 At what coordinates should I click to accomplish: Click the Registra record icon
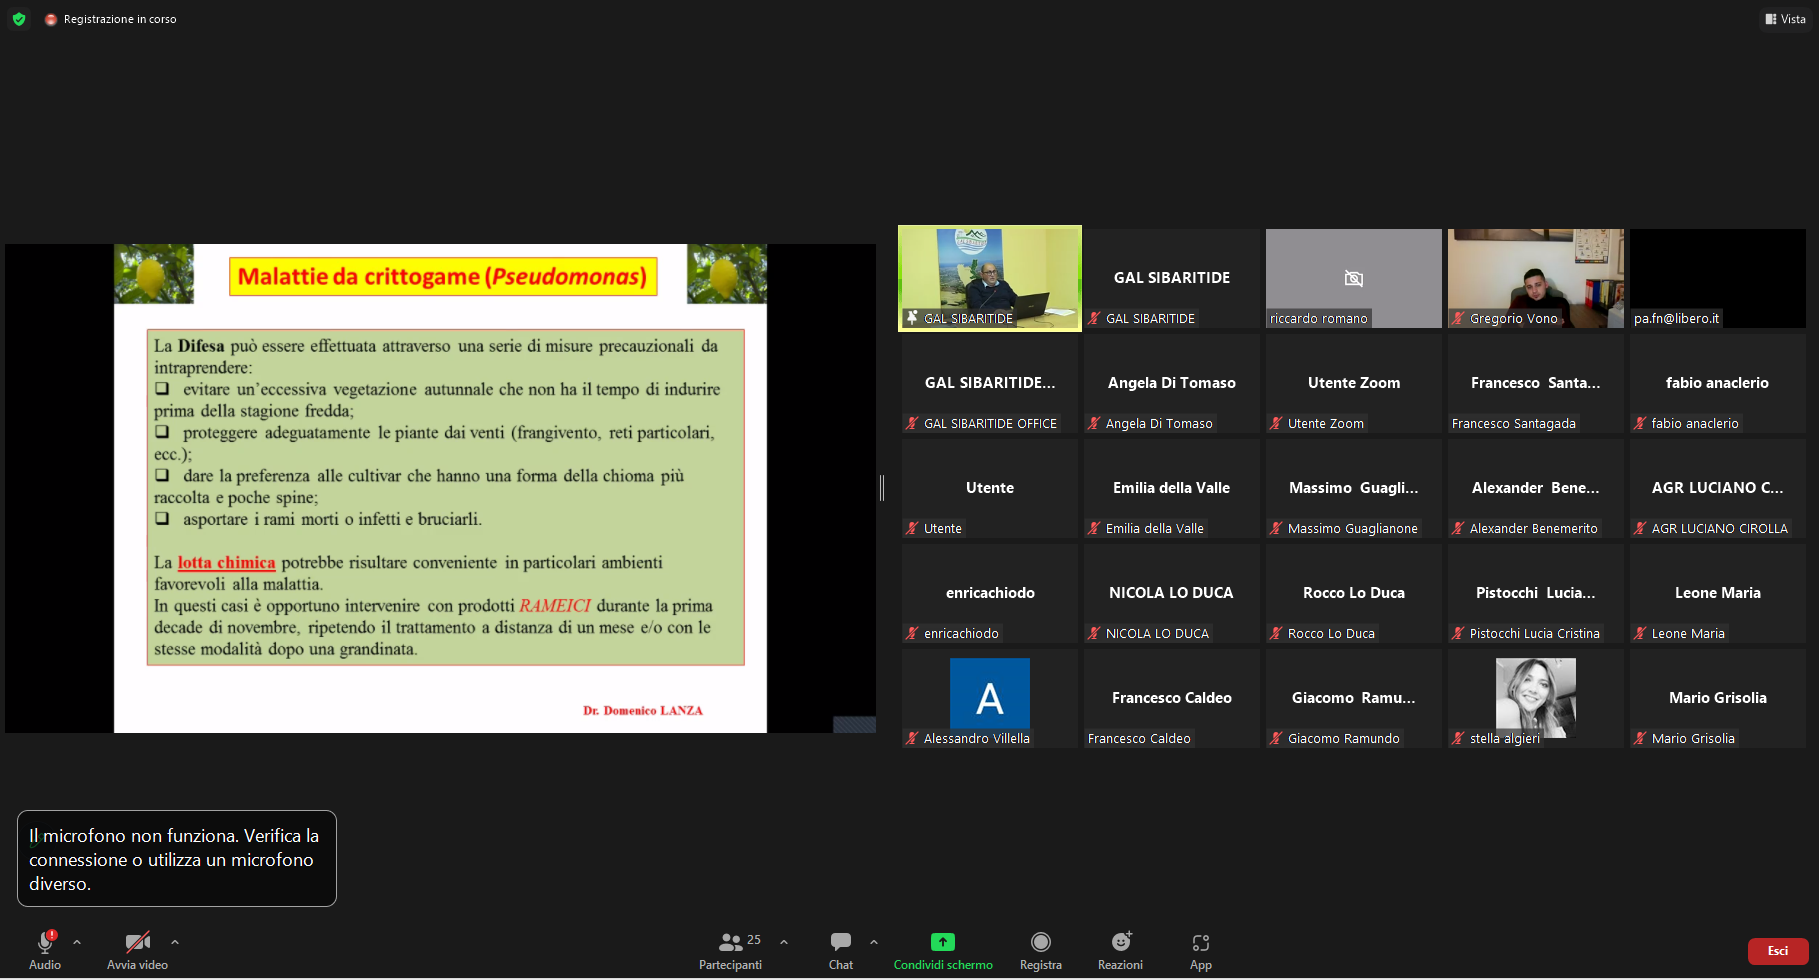tap(1041, 942)
